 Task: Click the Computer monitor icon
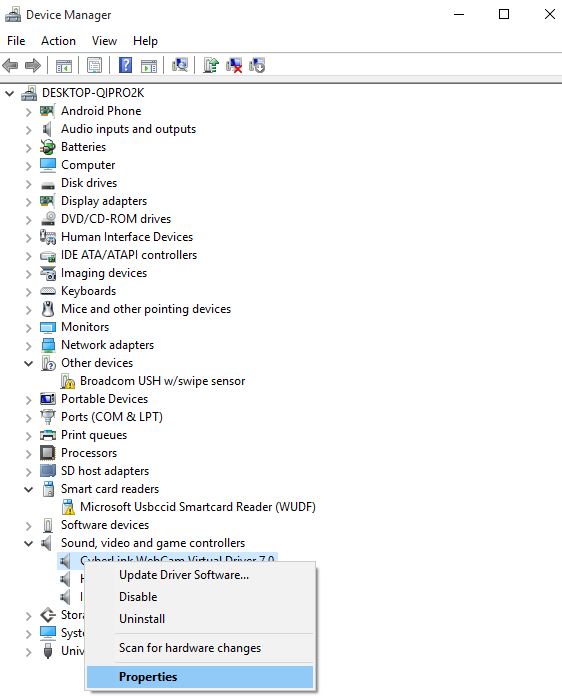point(47,165)
